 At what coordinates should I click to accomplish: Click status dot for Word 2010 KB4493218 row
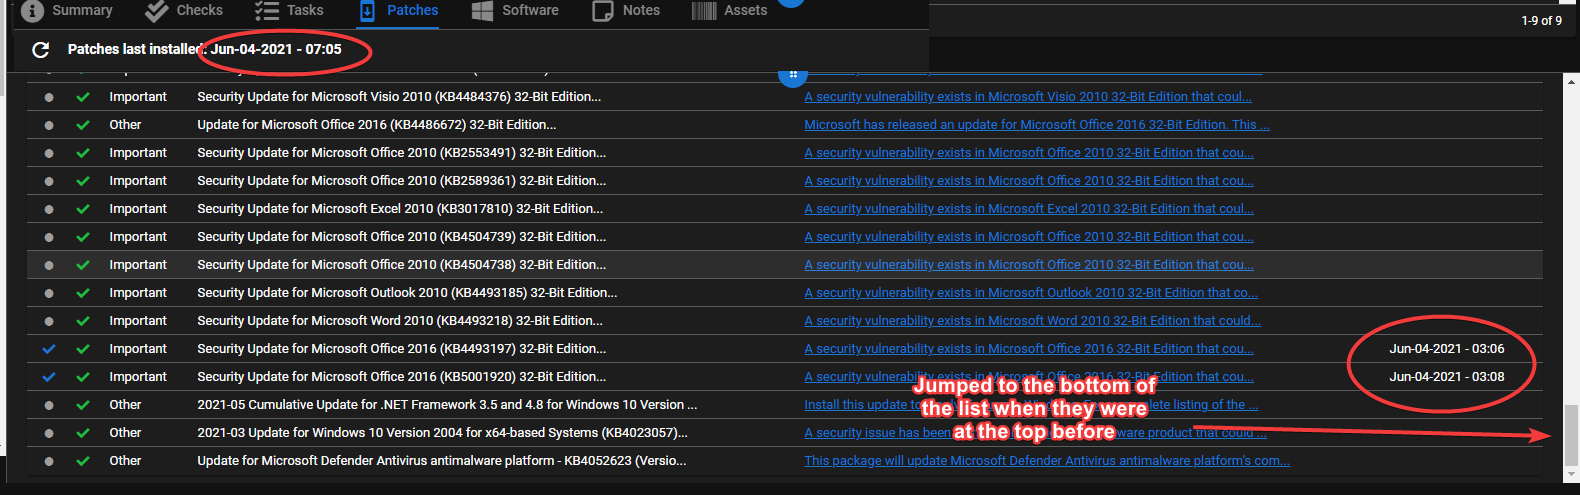(x=49, y=321)
